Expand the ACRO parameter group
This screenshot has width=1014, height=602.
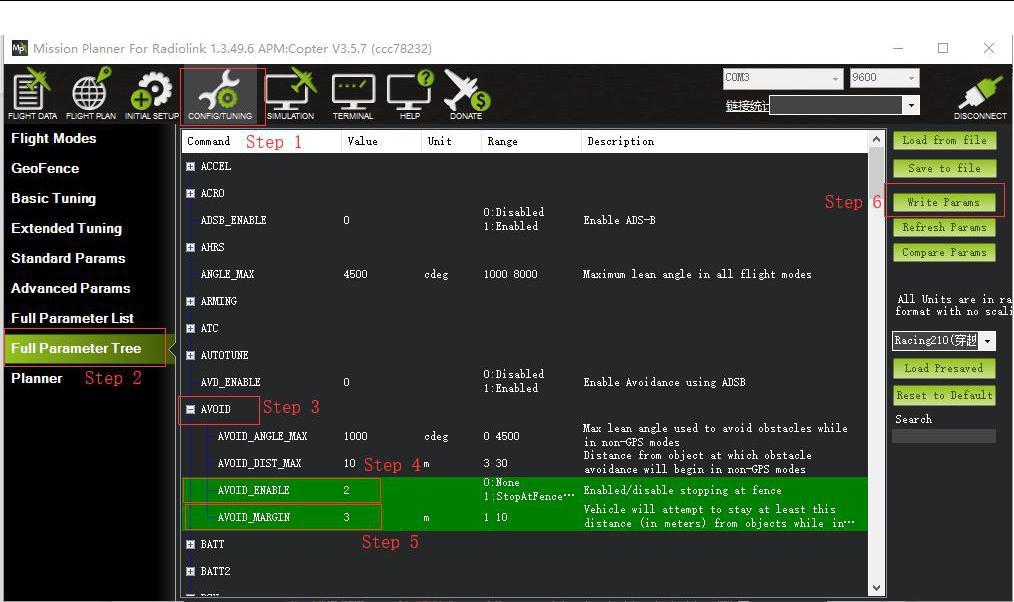[x=190, y=193]
